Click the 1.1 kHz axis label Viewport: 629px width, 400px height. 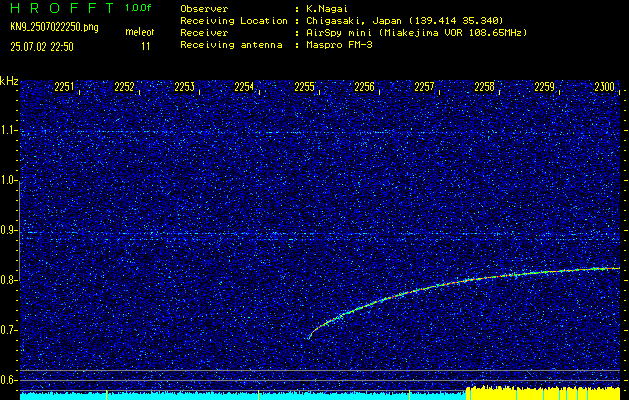click(x=7, y=130)
